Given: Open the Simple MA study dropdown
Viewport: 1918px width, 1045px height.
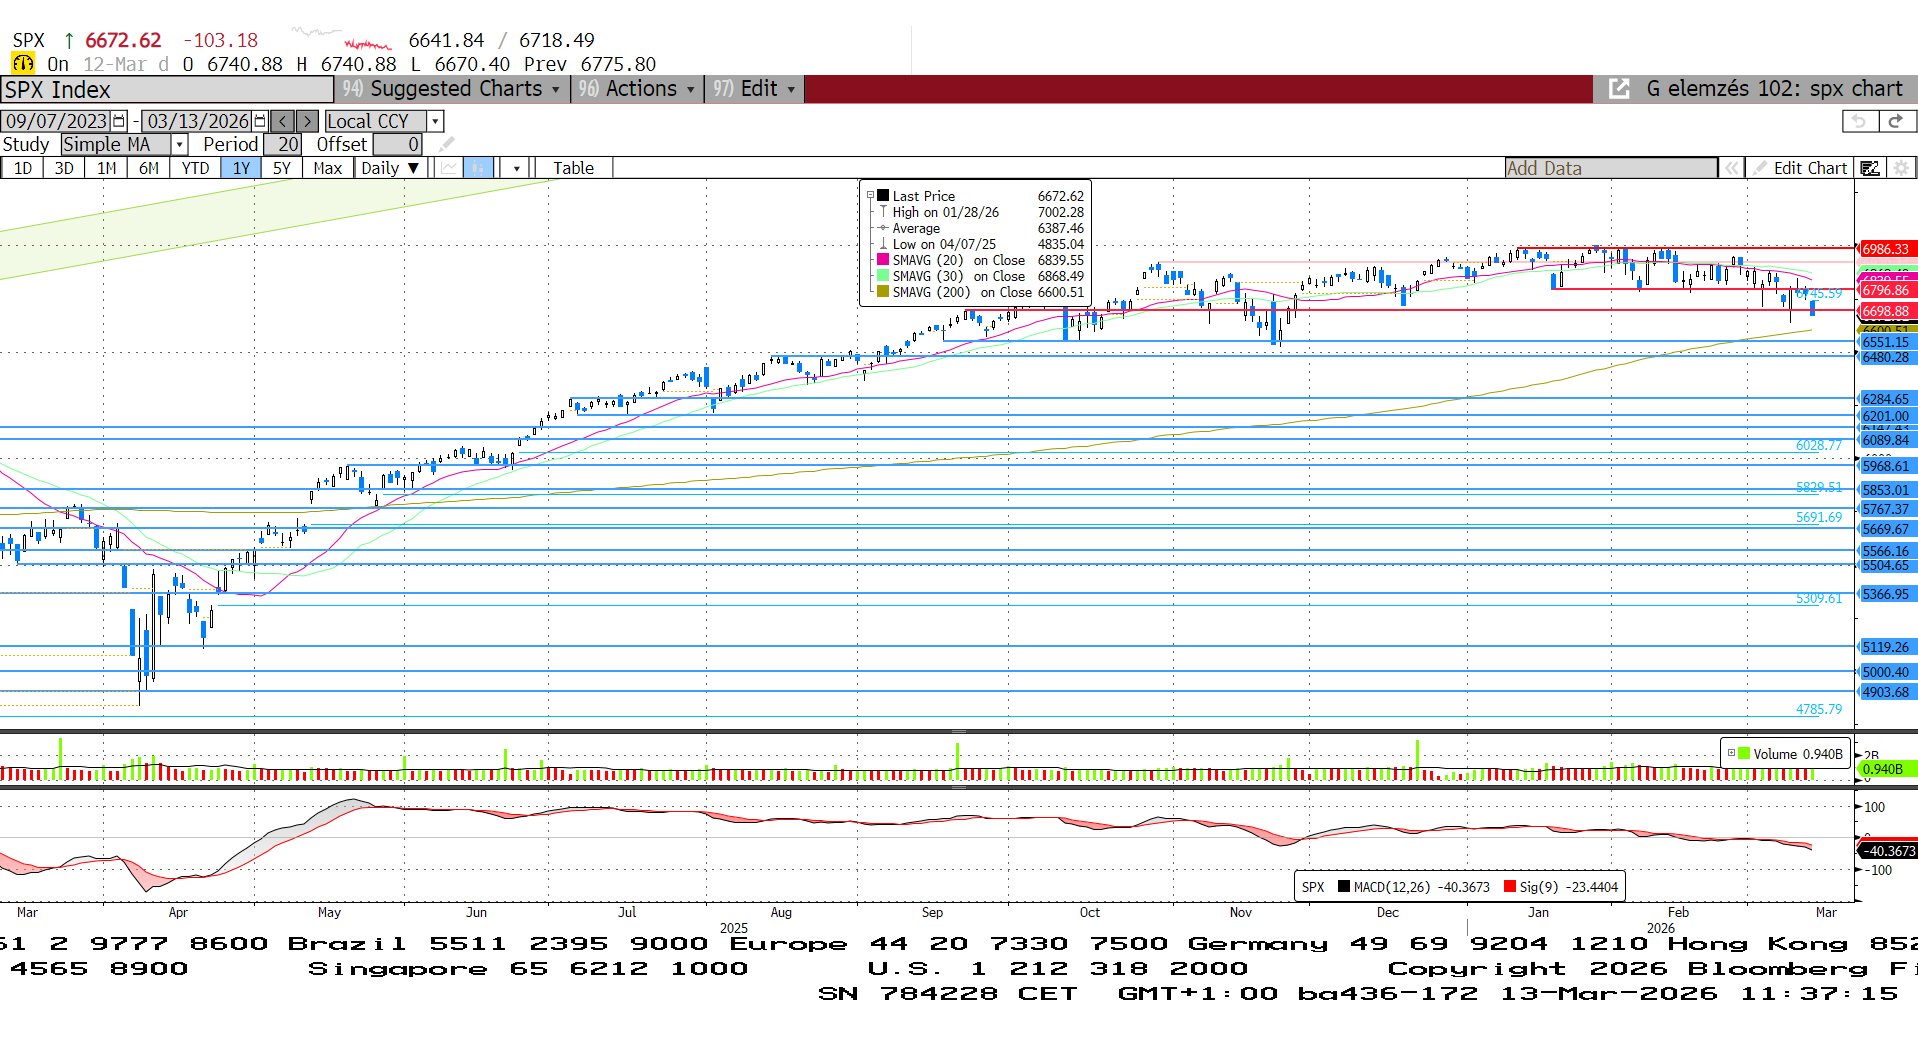Looking at the screenshot, I should tap(180, 145).
